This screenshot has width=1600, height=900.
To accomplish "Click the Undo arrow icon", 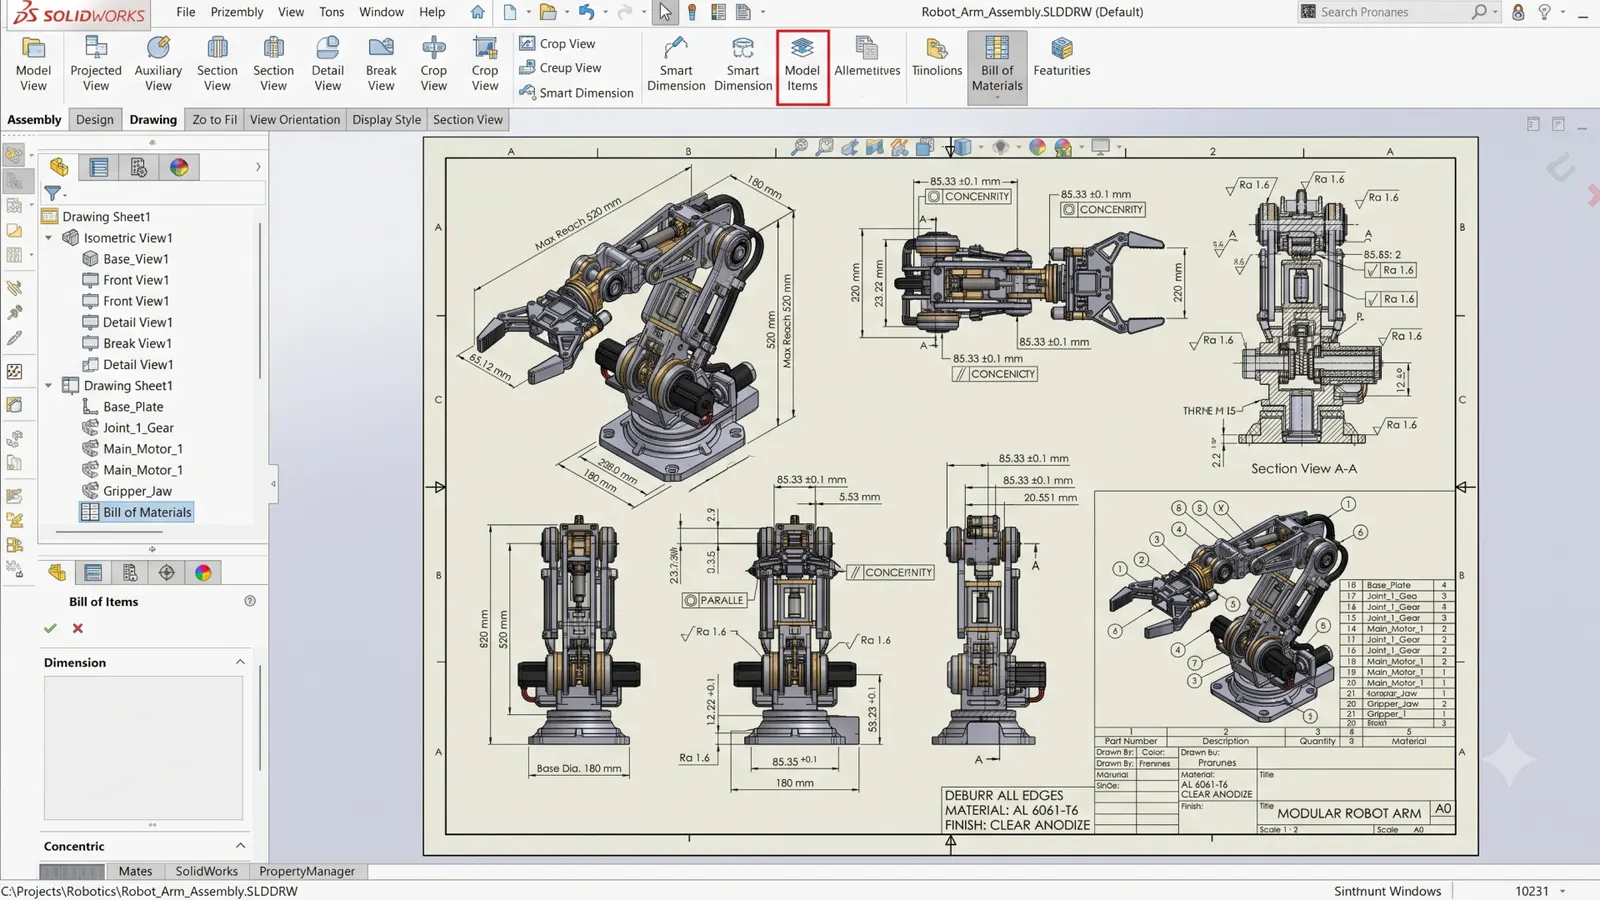I will point(586,12).
